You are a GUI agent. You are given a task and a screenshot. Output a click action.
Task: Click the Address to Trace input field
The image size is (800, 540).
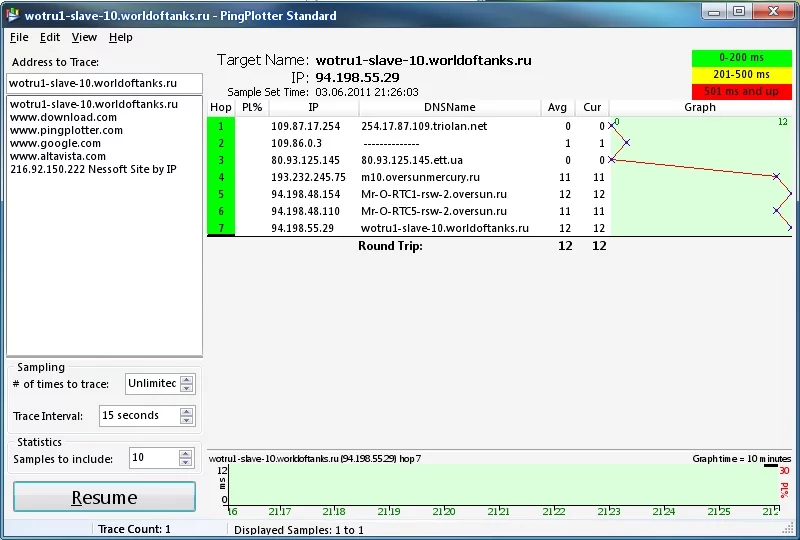(104, 83)
